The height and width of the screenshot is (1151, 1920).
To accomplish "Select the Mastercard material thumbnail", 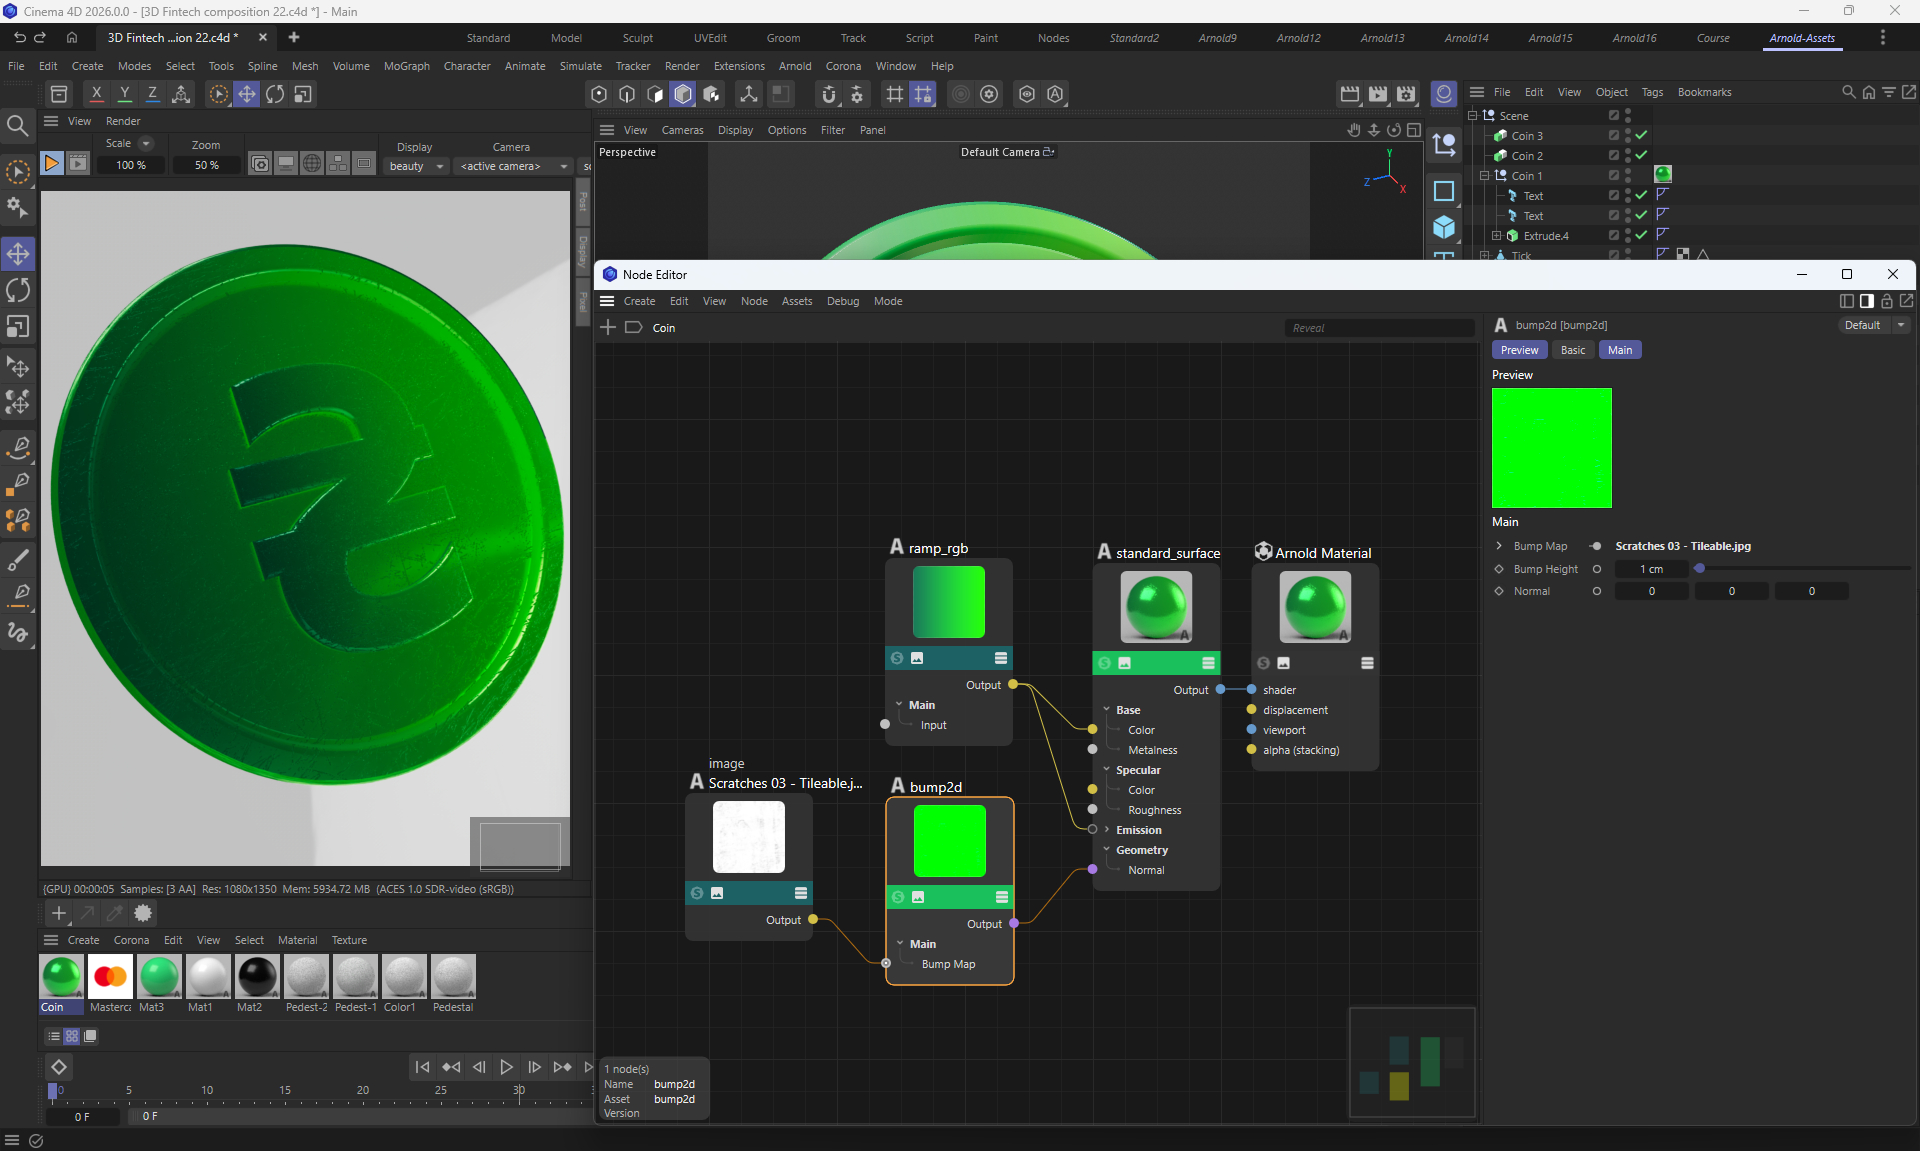I will point(110,977).
